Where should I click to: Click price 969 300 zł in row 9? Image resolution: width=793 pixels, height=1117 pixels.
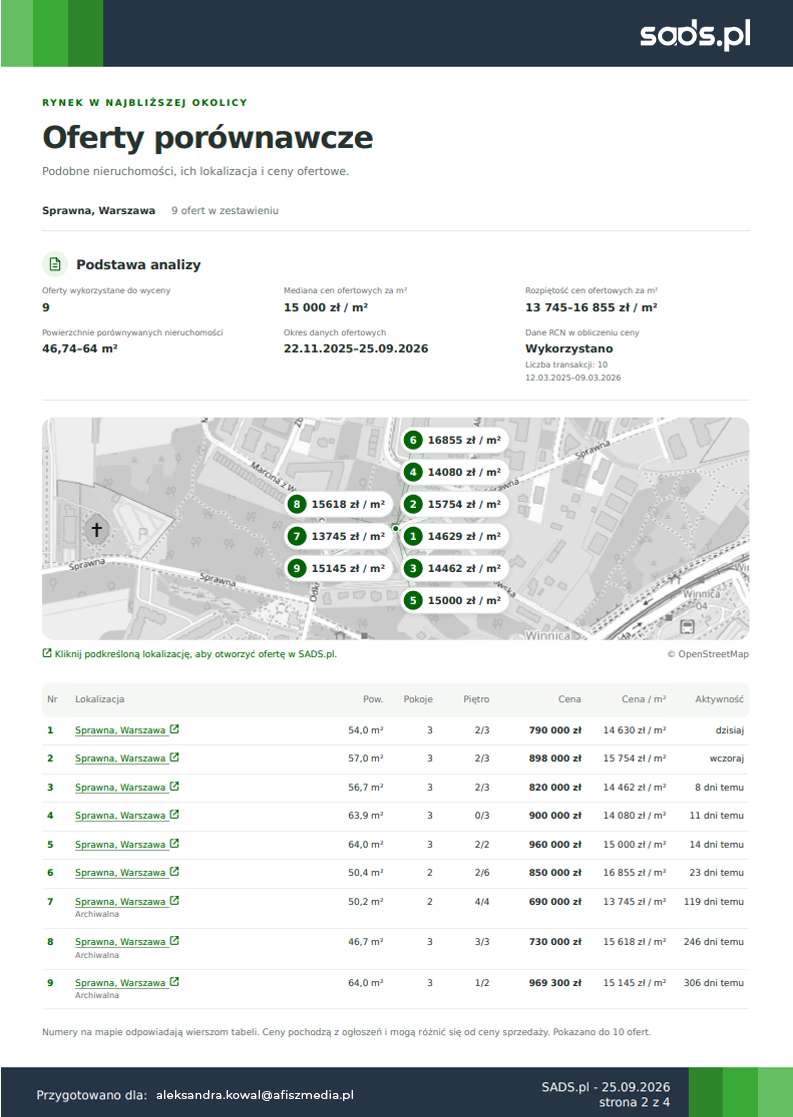555,982
